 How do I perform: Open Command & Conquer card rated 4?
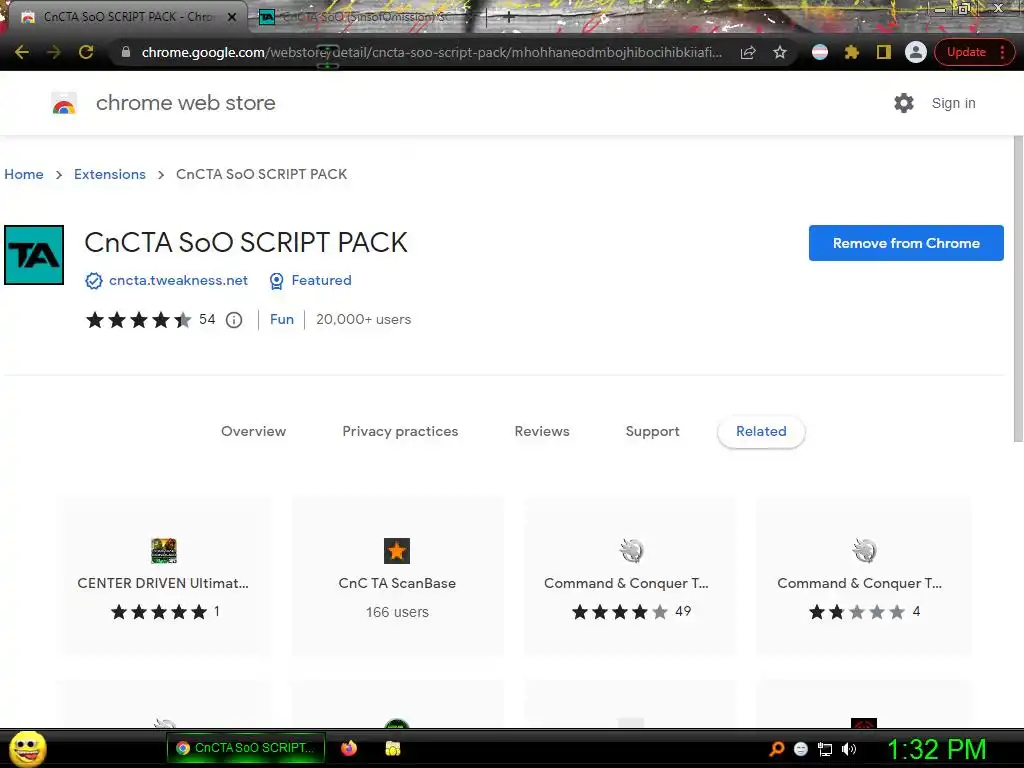click(x=863, y=577)
